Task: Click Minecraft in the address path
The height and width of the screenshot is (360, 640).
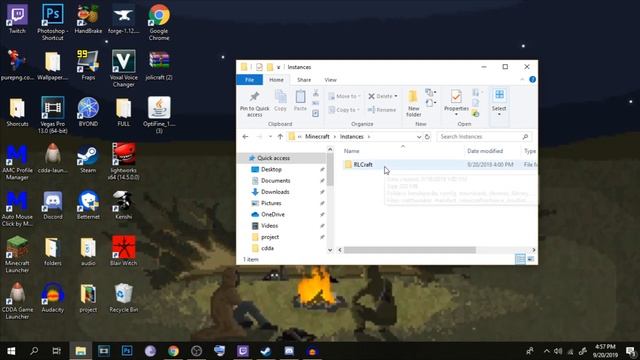Action: [x=317, y=137]
